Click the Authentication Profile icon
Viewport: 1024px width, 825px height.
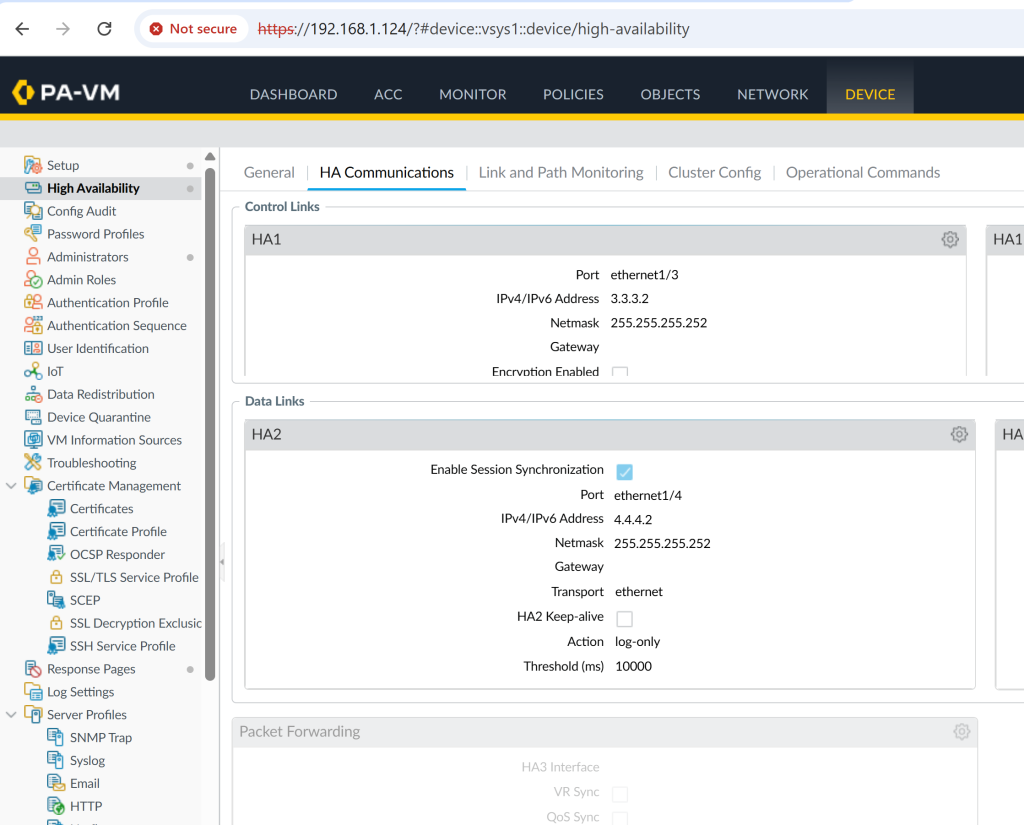tap(33, 302)
